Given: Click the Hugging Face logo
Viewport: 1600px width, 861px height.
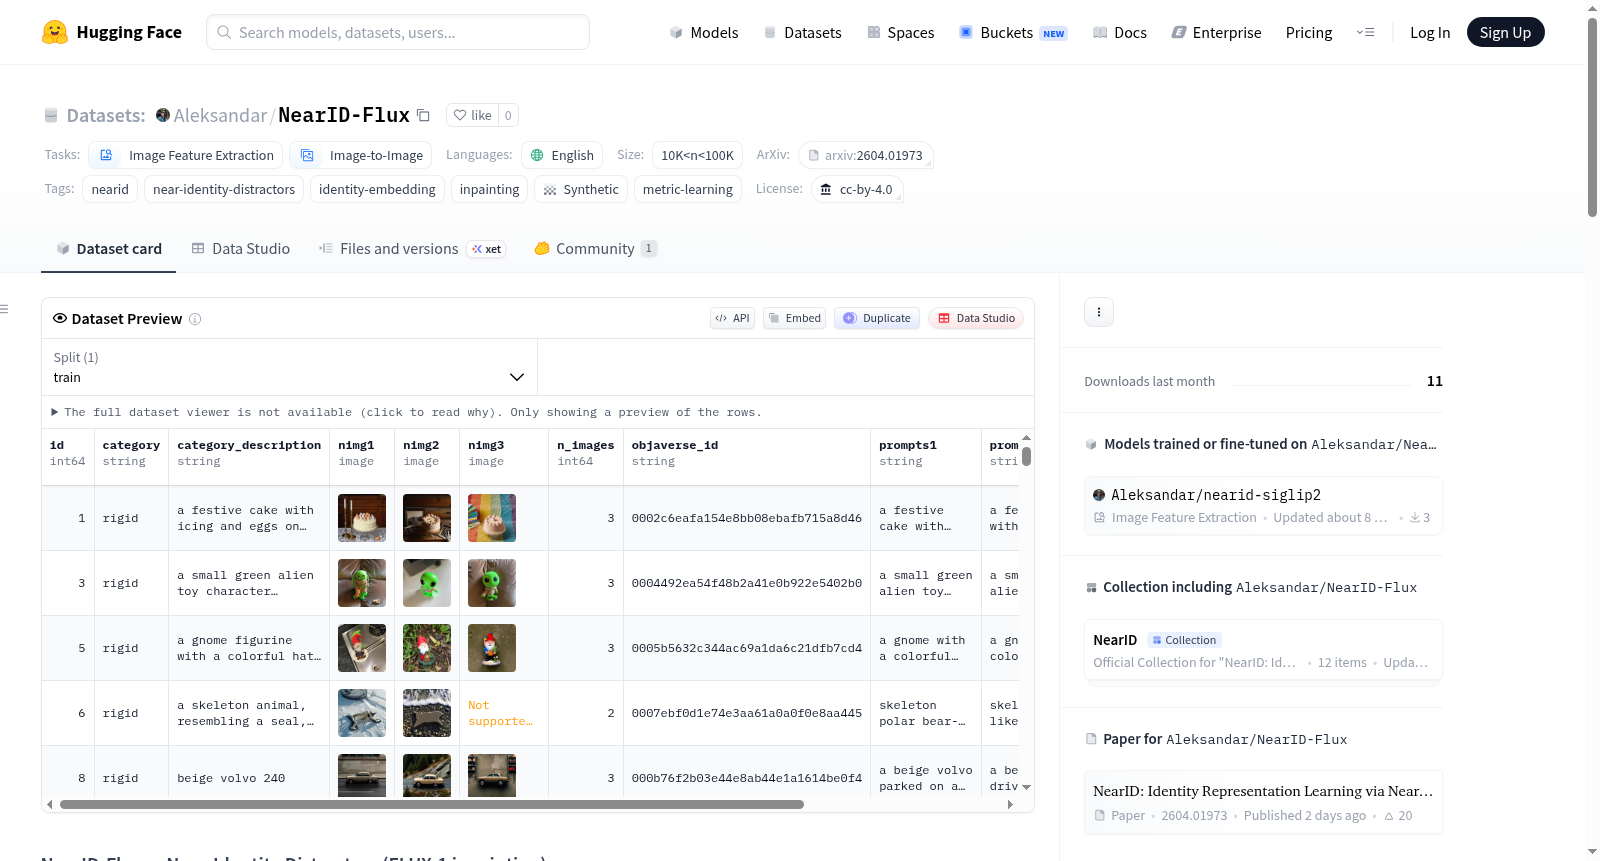Looking at the screenshot, I should (x=111, y=32).
